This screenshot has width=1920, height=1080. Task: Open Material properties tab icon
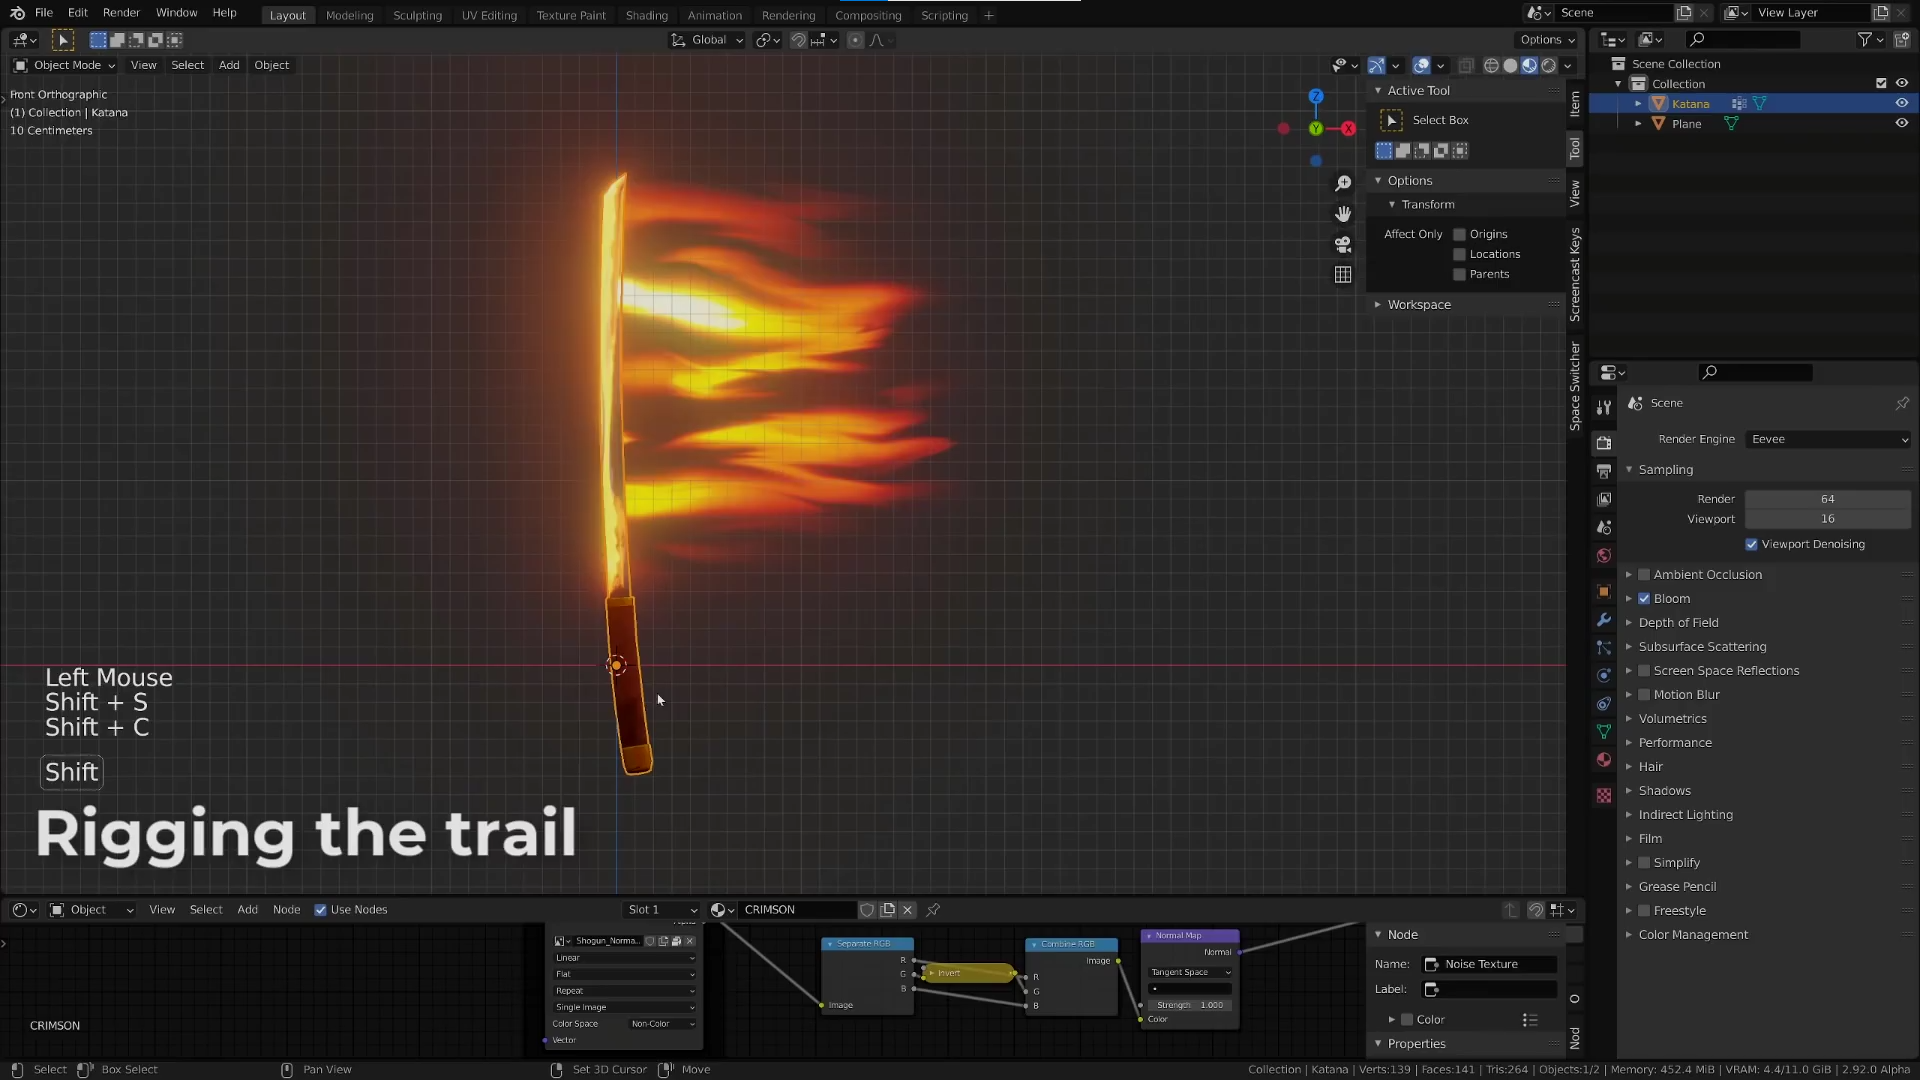tap(1604, 760)
